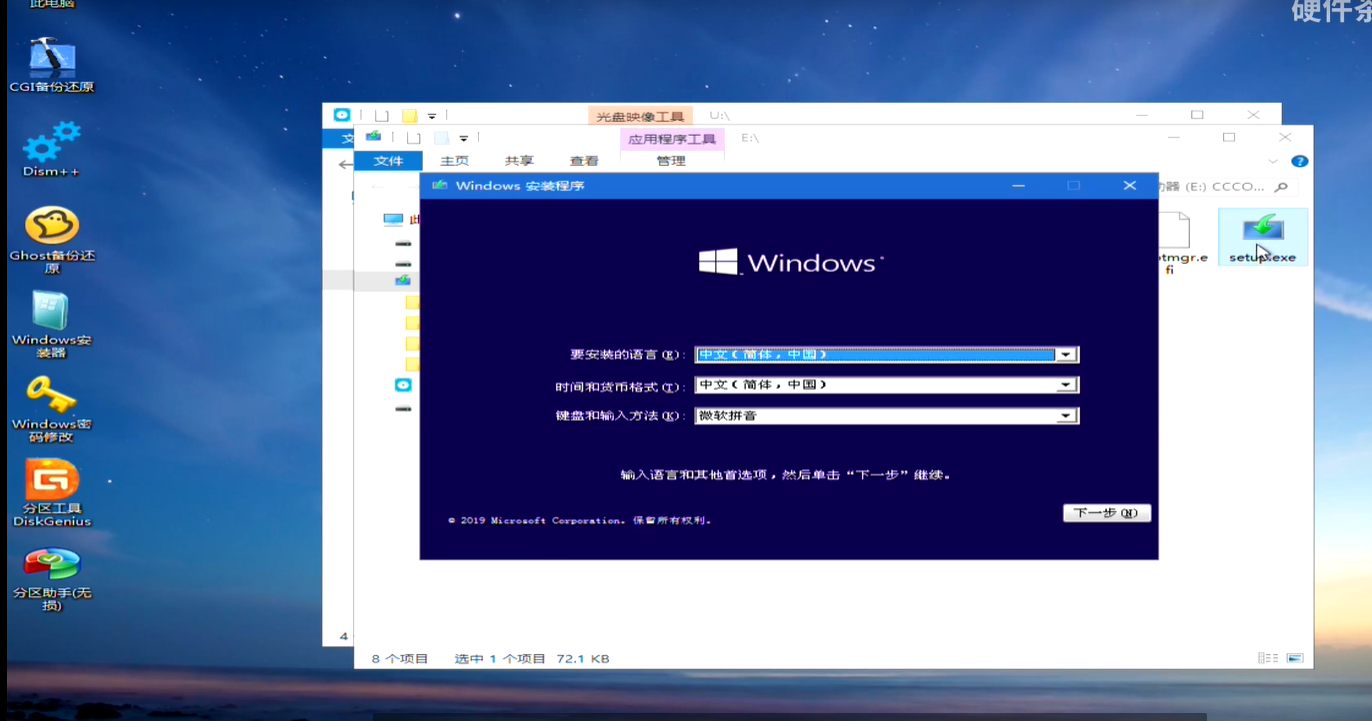Launch the Windows安装器 desktop shortcut

[x=51, y=325]
